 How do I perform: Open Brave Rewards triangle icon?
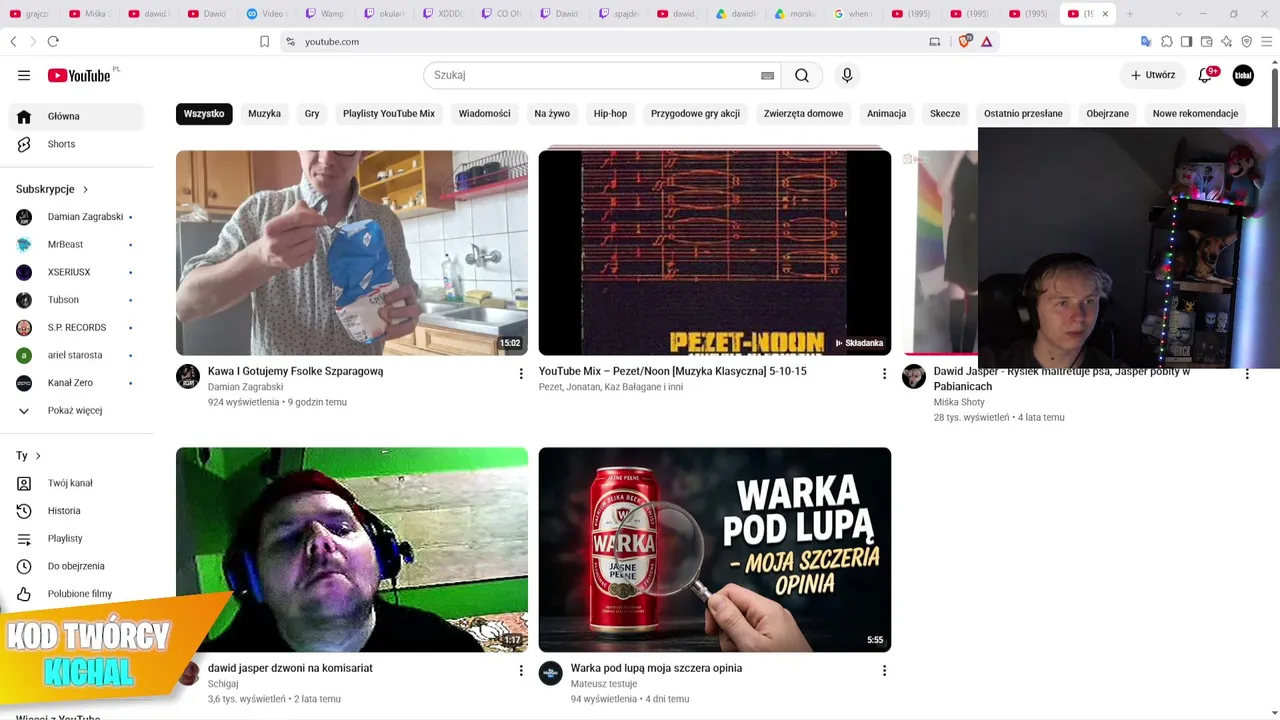(987, 41)
